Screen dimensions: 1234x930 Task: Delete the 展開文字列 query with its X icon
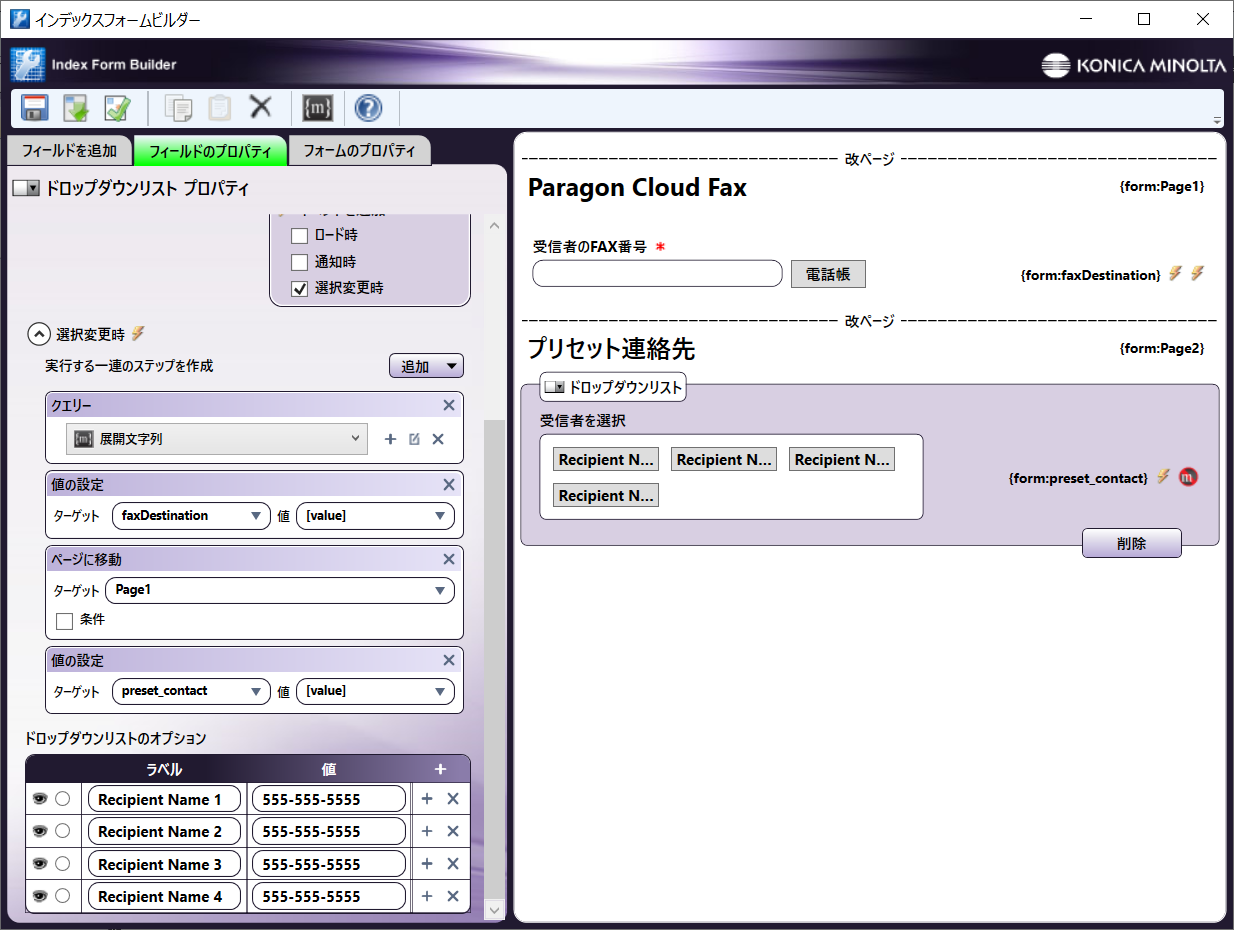coord(438,439)
